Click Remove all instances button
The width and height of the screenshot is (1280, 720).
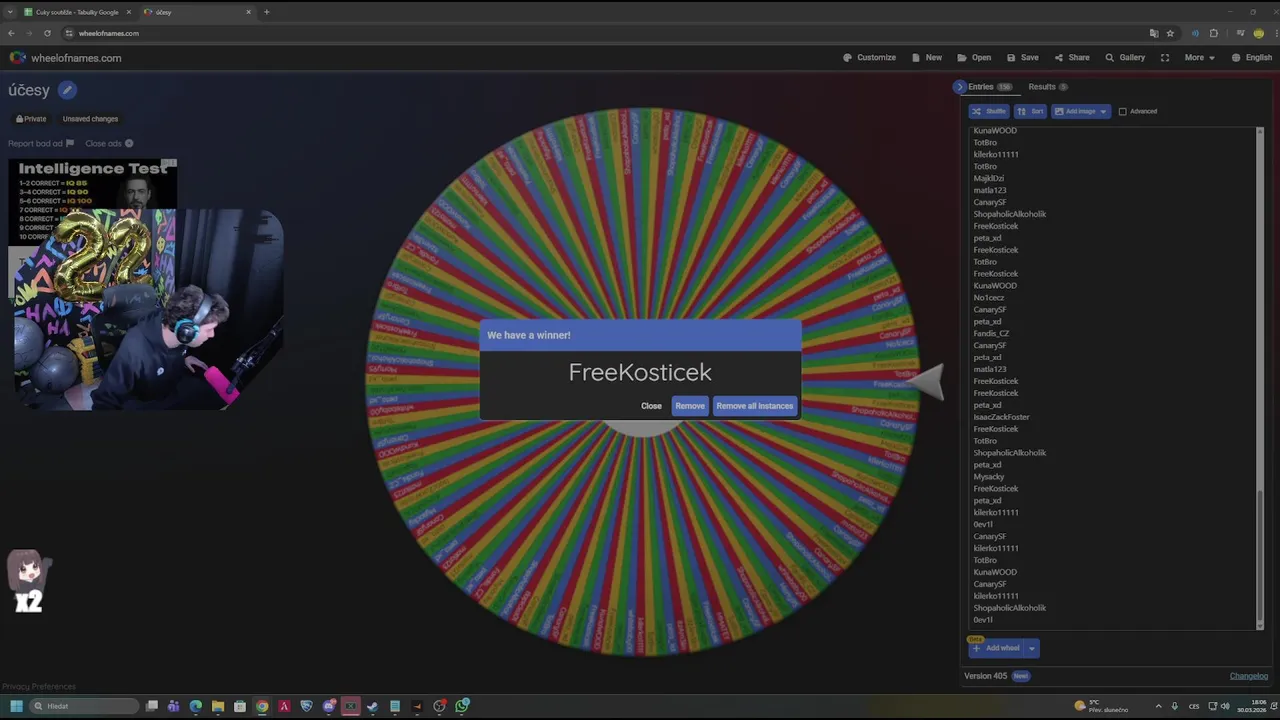click(755, 406)
